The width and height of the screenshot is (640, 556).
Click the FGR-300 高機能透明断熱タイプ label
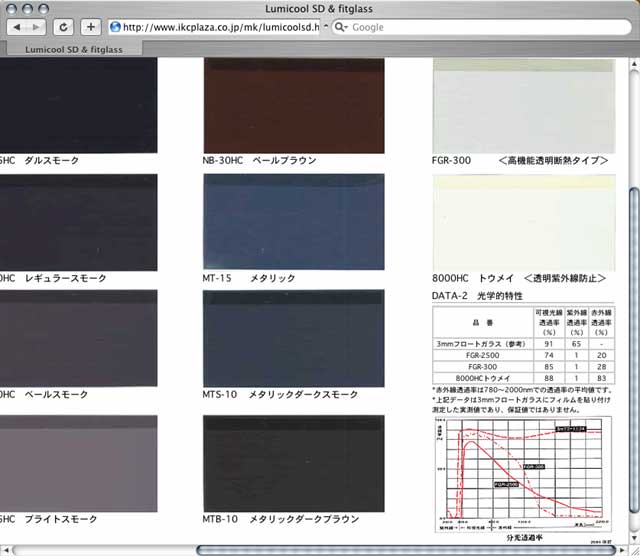[x=520, y=160]
